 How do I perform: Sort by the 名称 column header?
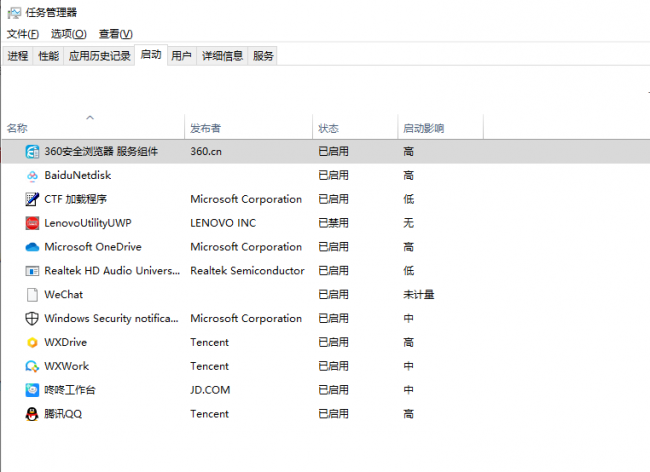[93, 128]
